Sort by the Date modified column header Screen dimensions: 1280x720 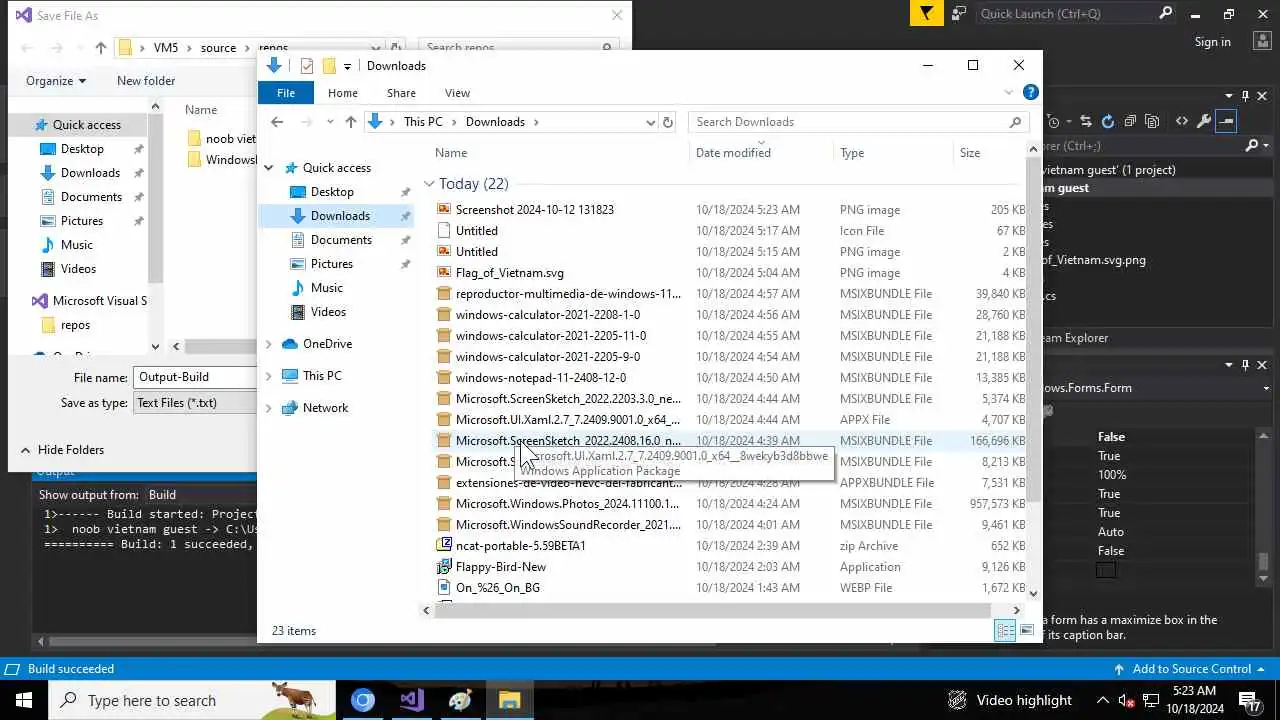point(733,153)
